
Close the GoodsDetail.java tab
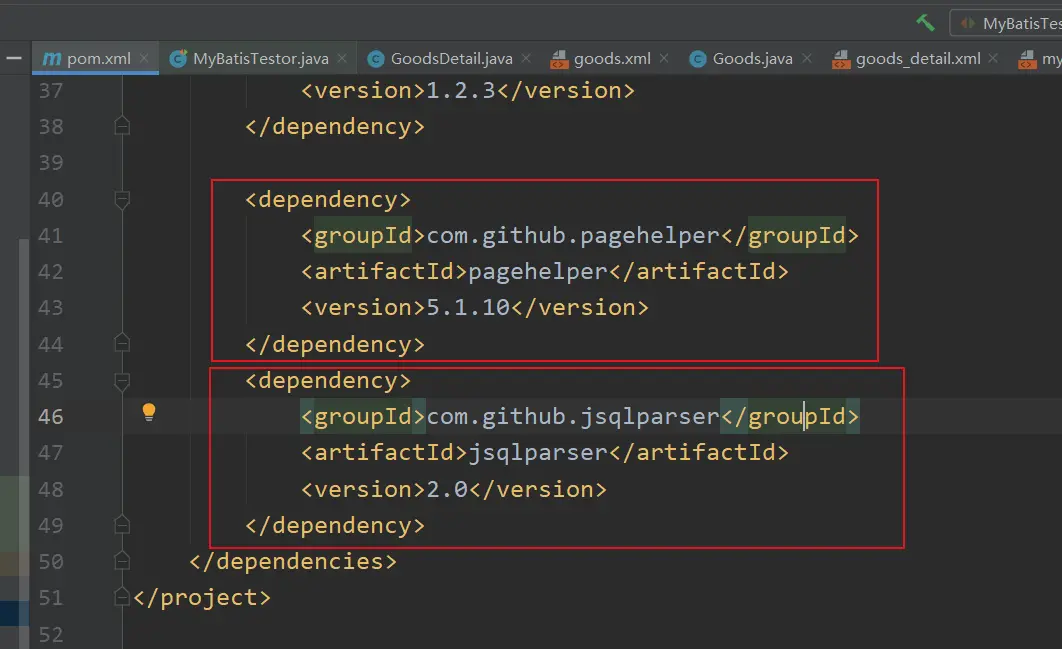point(526,59)
